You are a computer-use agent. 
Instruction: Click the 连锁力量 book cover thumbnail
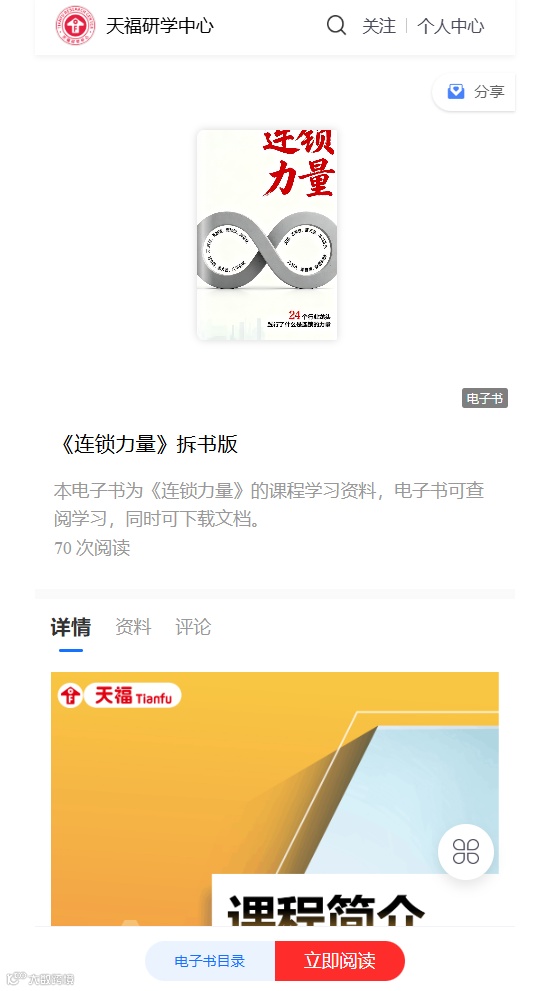(267, 235)
